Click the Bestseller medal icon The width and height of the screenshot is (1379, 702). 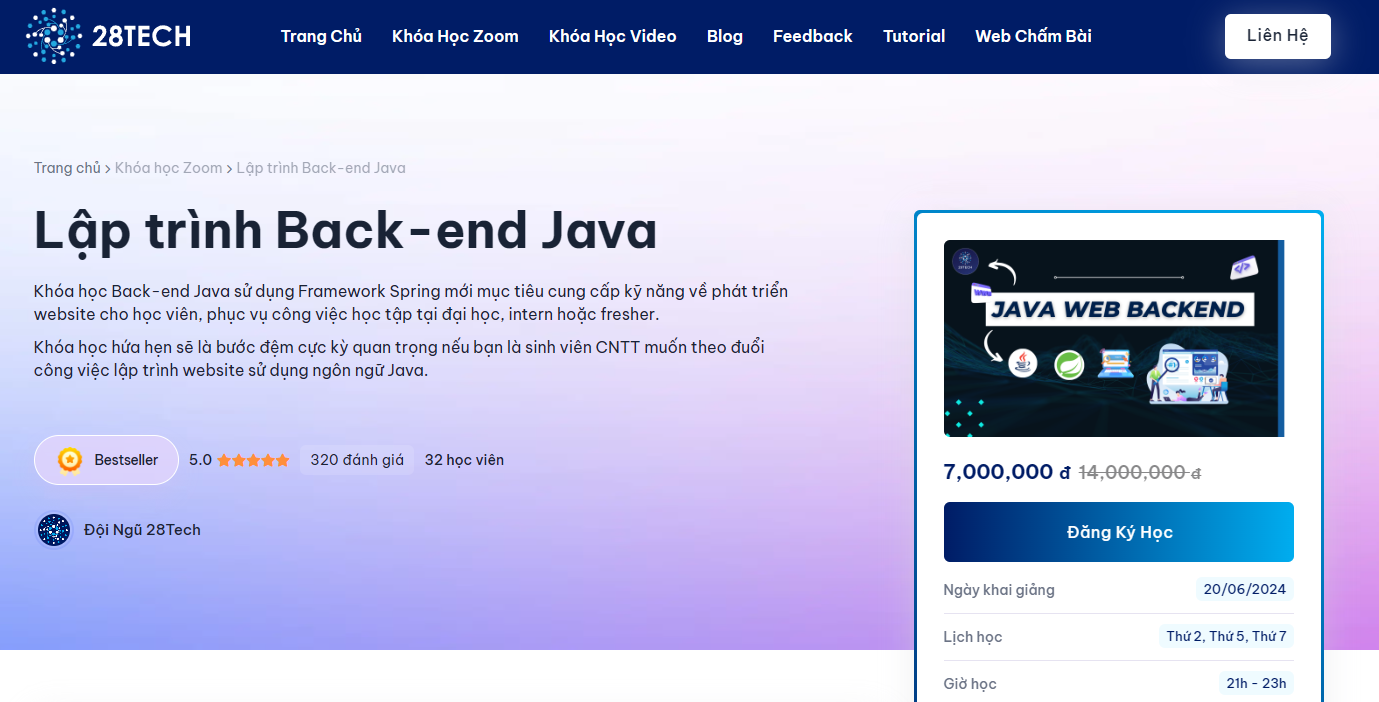tap(68, 459)
